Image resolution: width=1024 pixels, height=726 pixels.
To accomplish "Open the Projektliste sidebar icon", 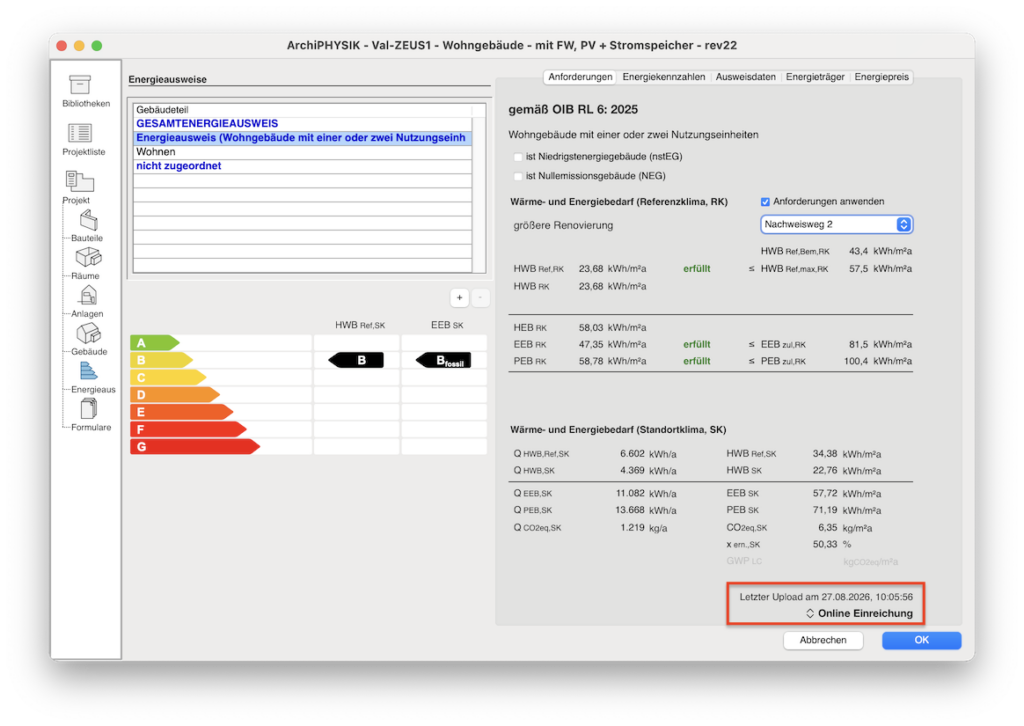I will 80,133.
